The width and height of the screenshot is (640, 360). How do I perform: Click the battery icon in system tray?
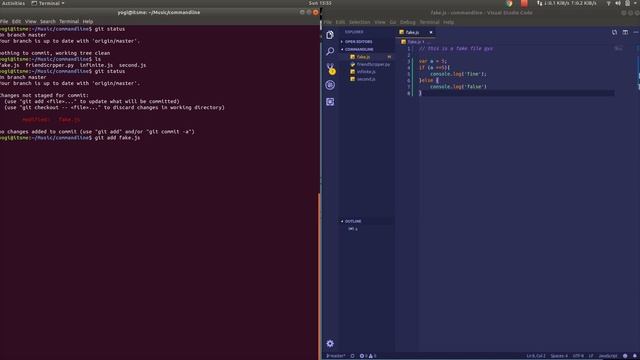(627, 3)
